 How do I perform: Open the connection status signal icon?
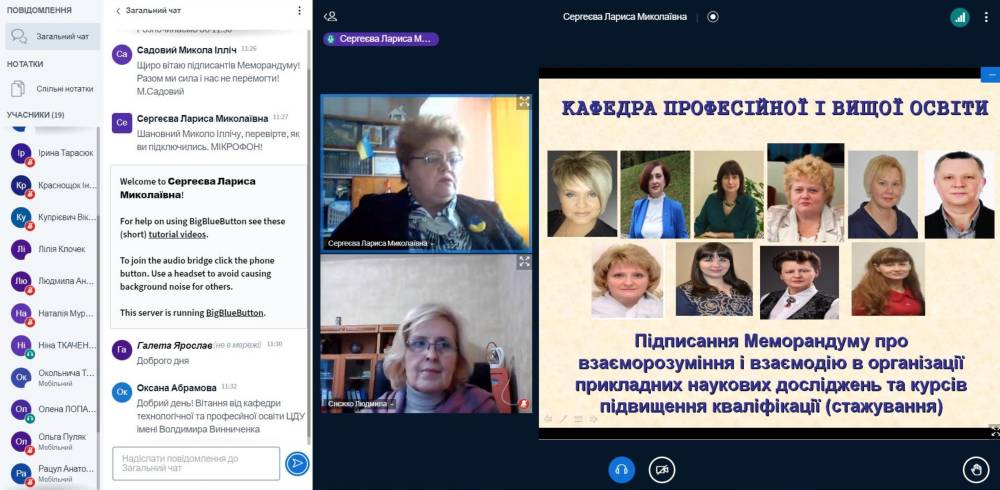(960, 17)
